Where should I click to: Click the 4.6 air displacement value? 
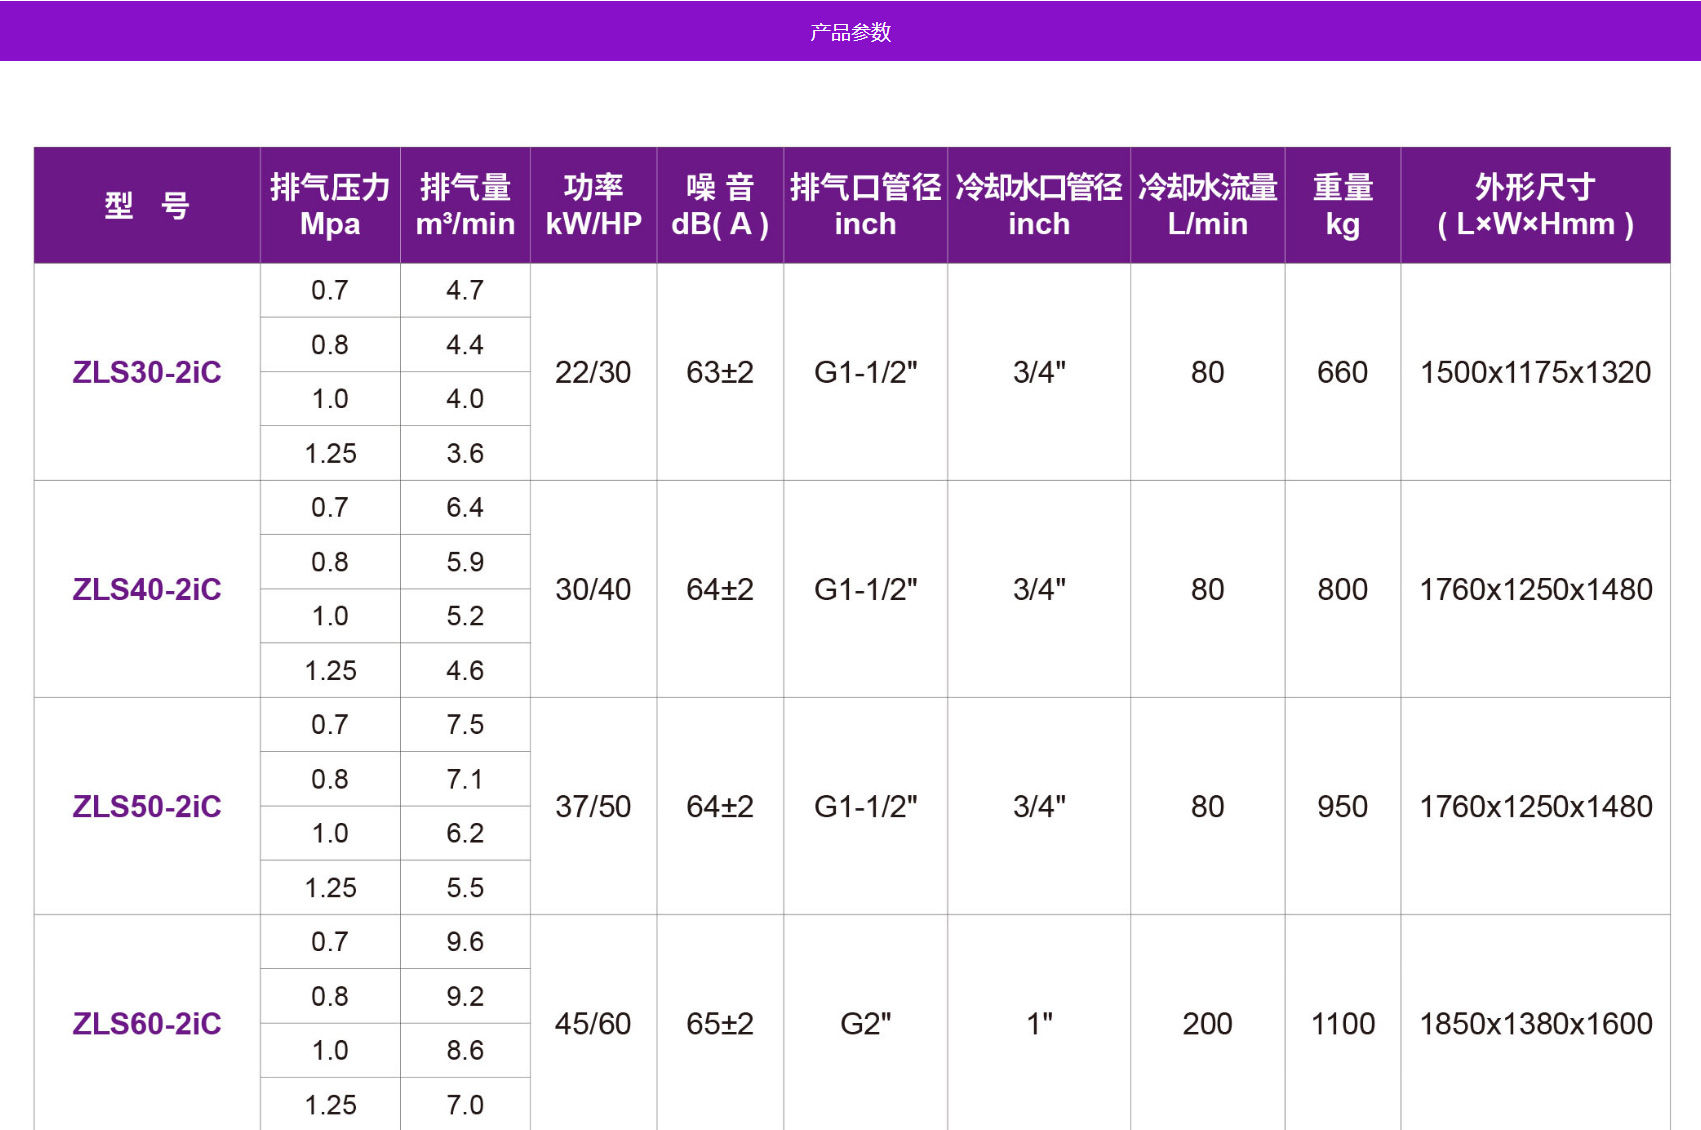[x=465, y=670]
